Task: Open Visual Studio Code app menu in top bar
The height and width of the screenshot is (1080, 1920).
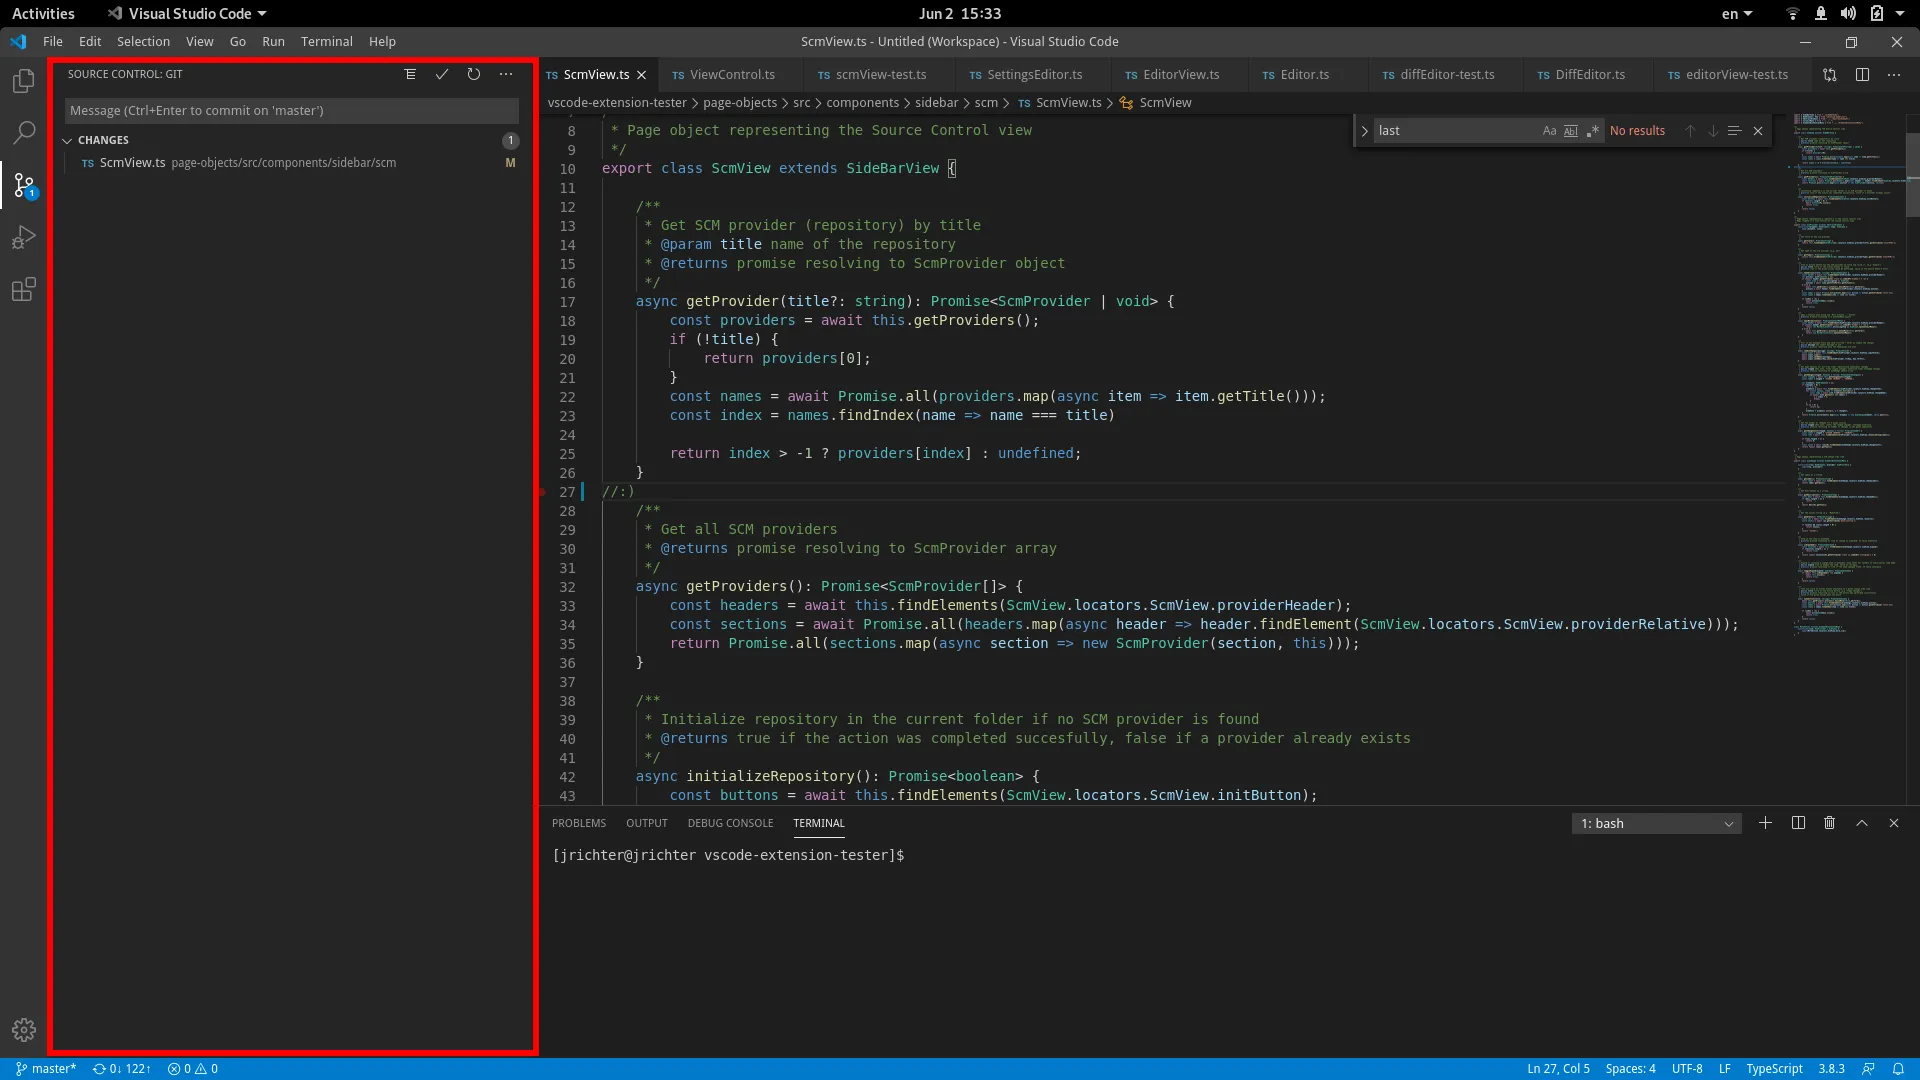Action: point(188,14)
